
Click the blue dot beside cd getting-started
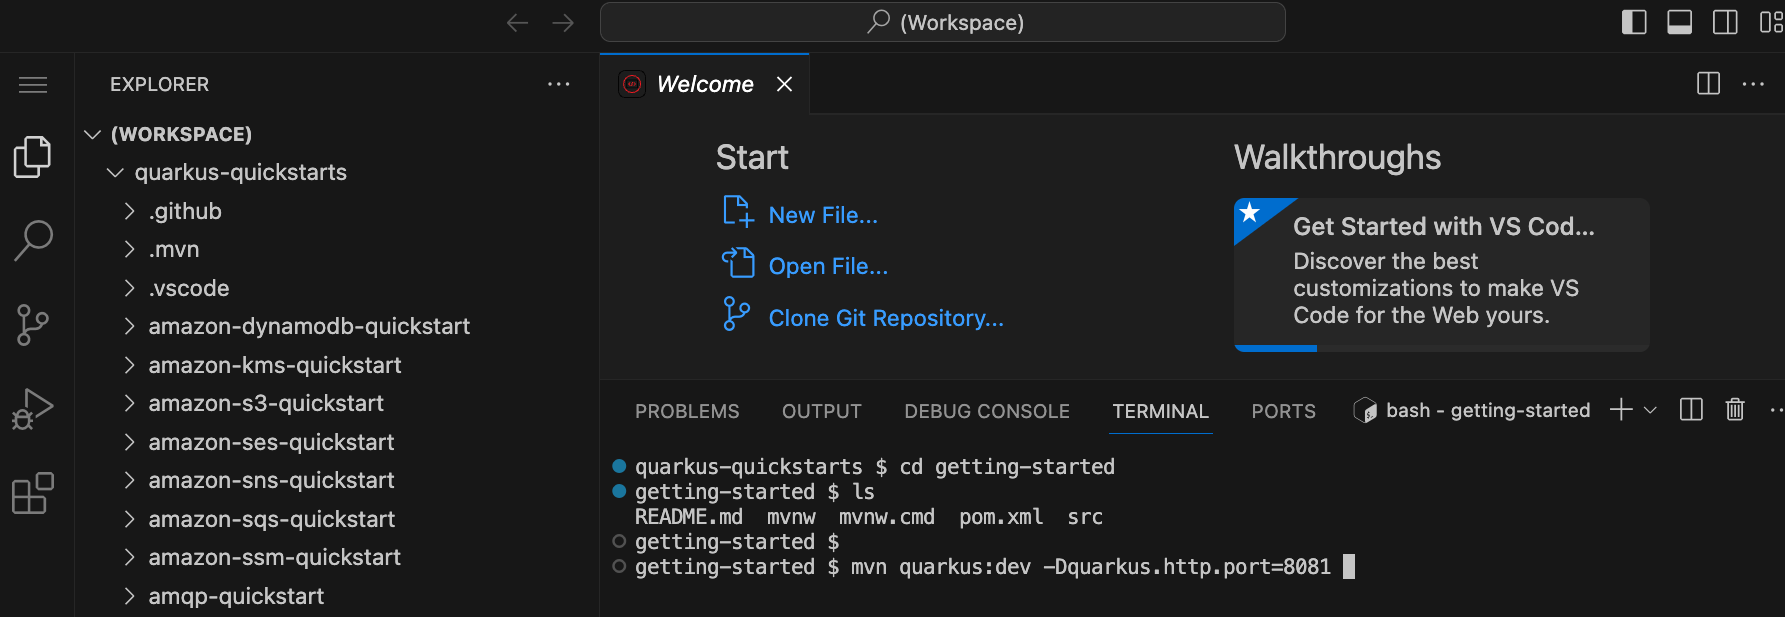click(x=619, y=466)
